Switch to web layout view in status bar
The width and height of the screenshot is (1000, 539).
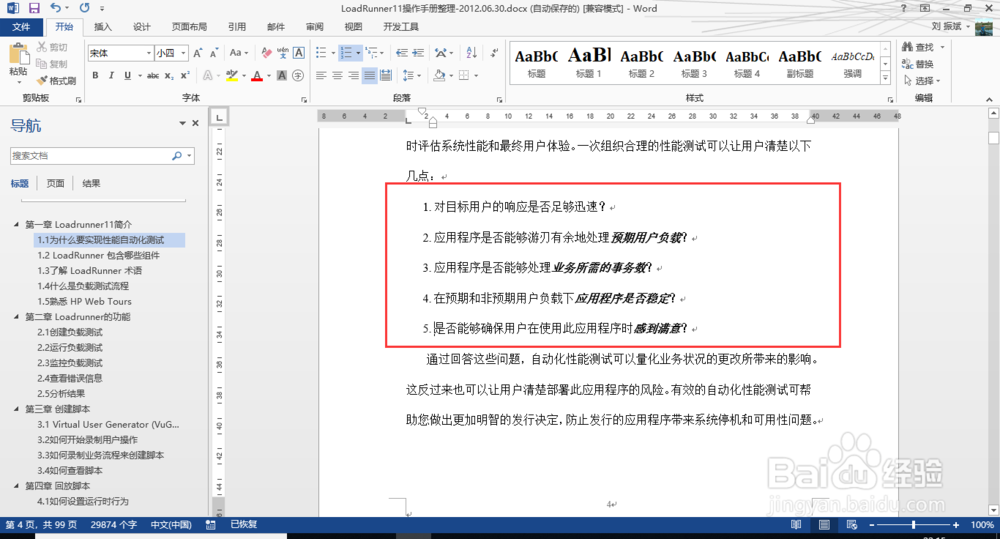pyautogui.click(x=851, y=525)
